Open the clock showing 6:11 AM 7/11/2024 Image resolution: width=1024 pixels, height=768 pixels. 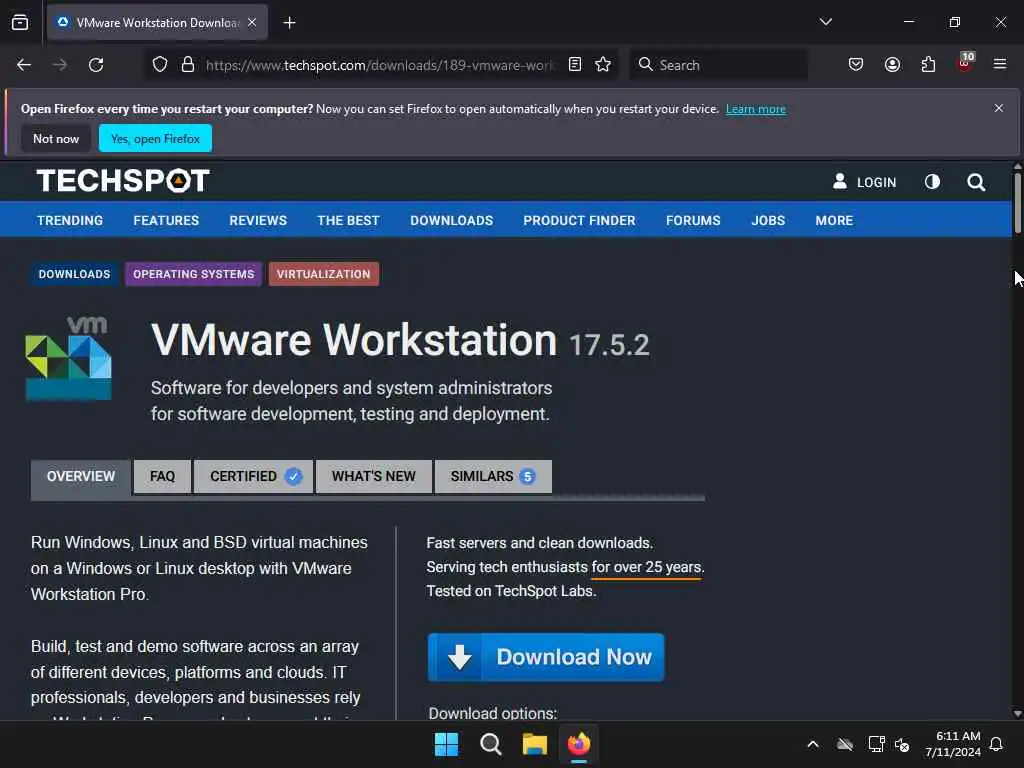pos(953,744)
